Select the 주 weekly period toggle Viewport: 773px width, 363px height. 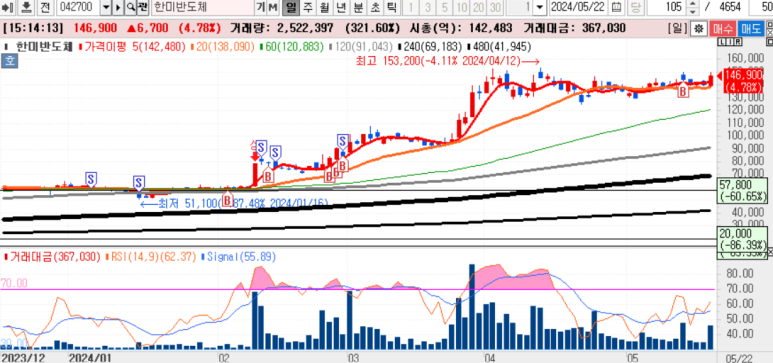pos(308,7)
